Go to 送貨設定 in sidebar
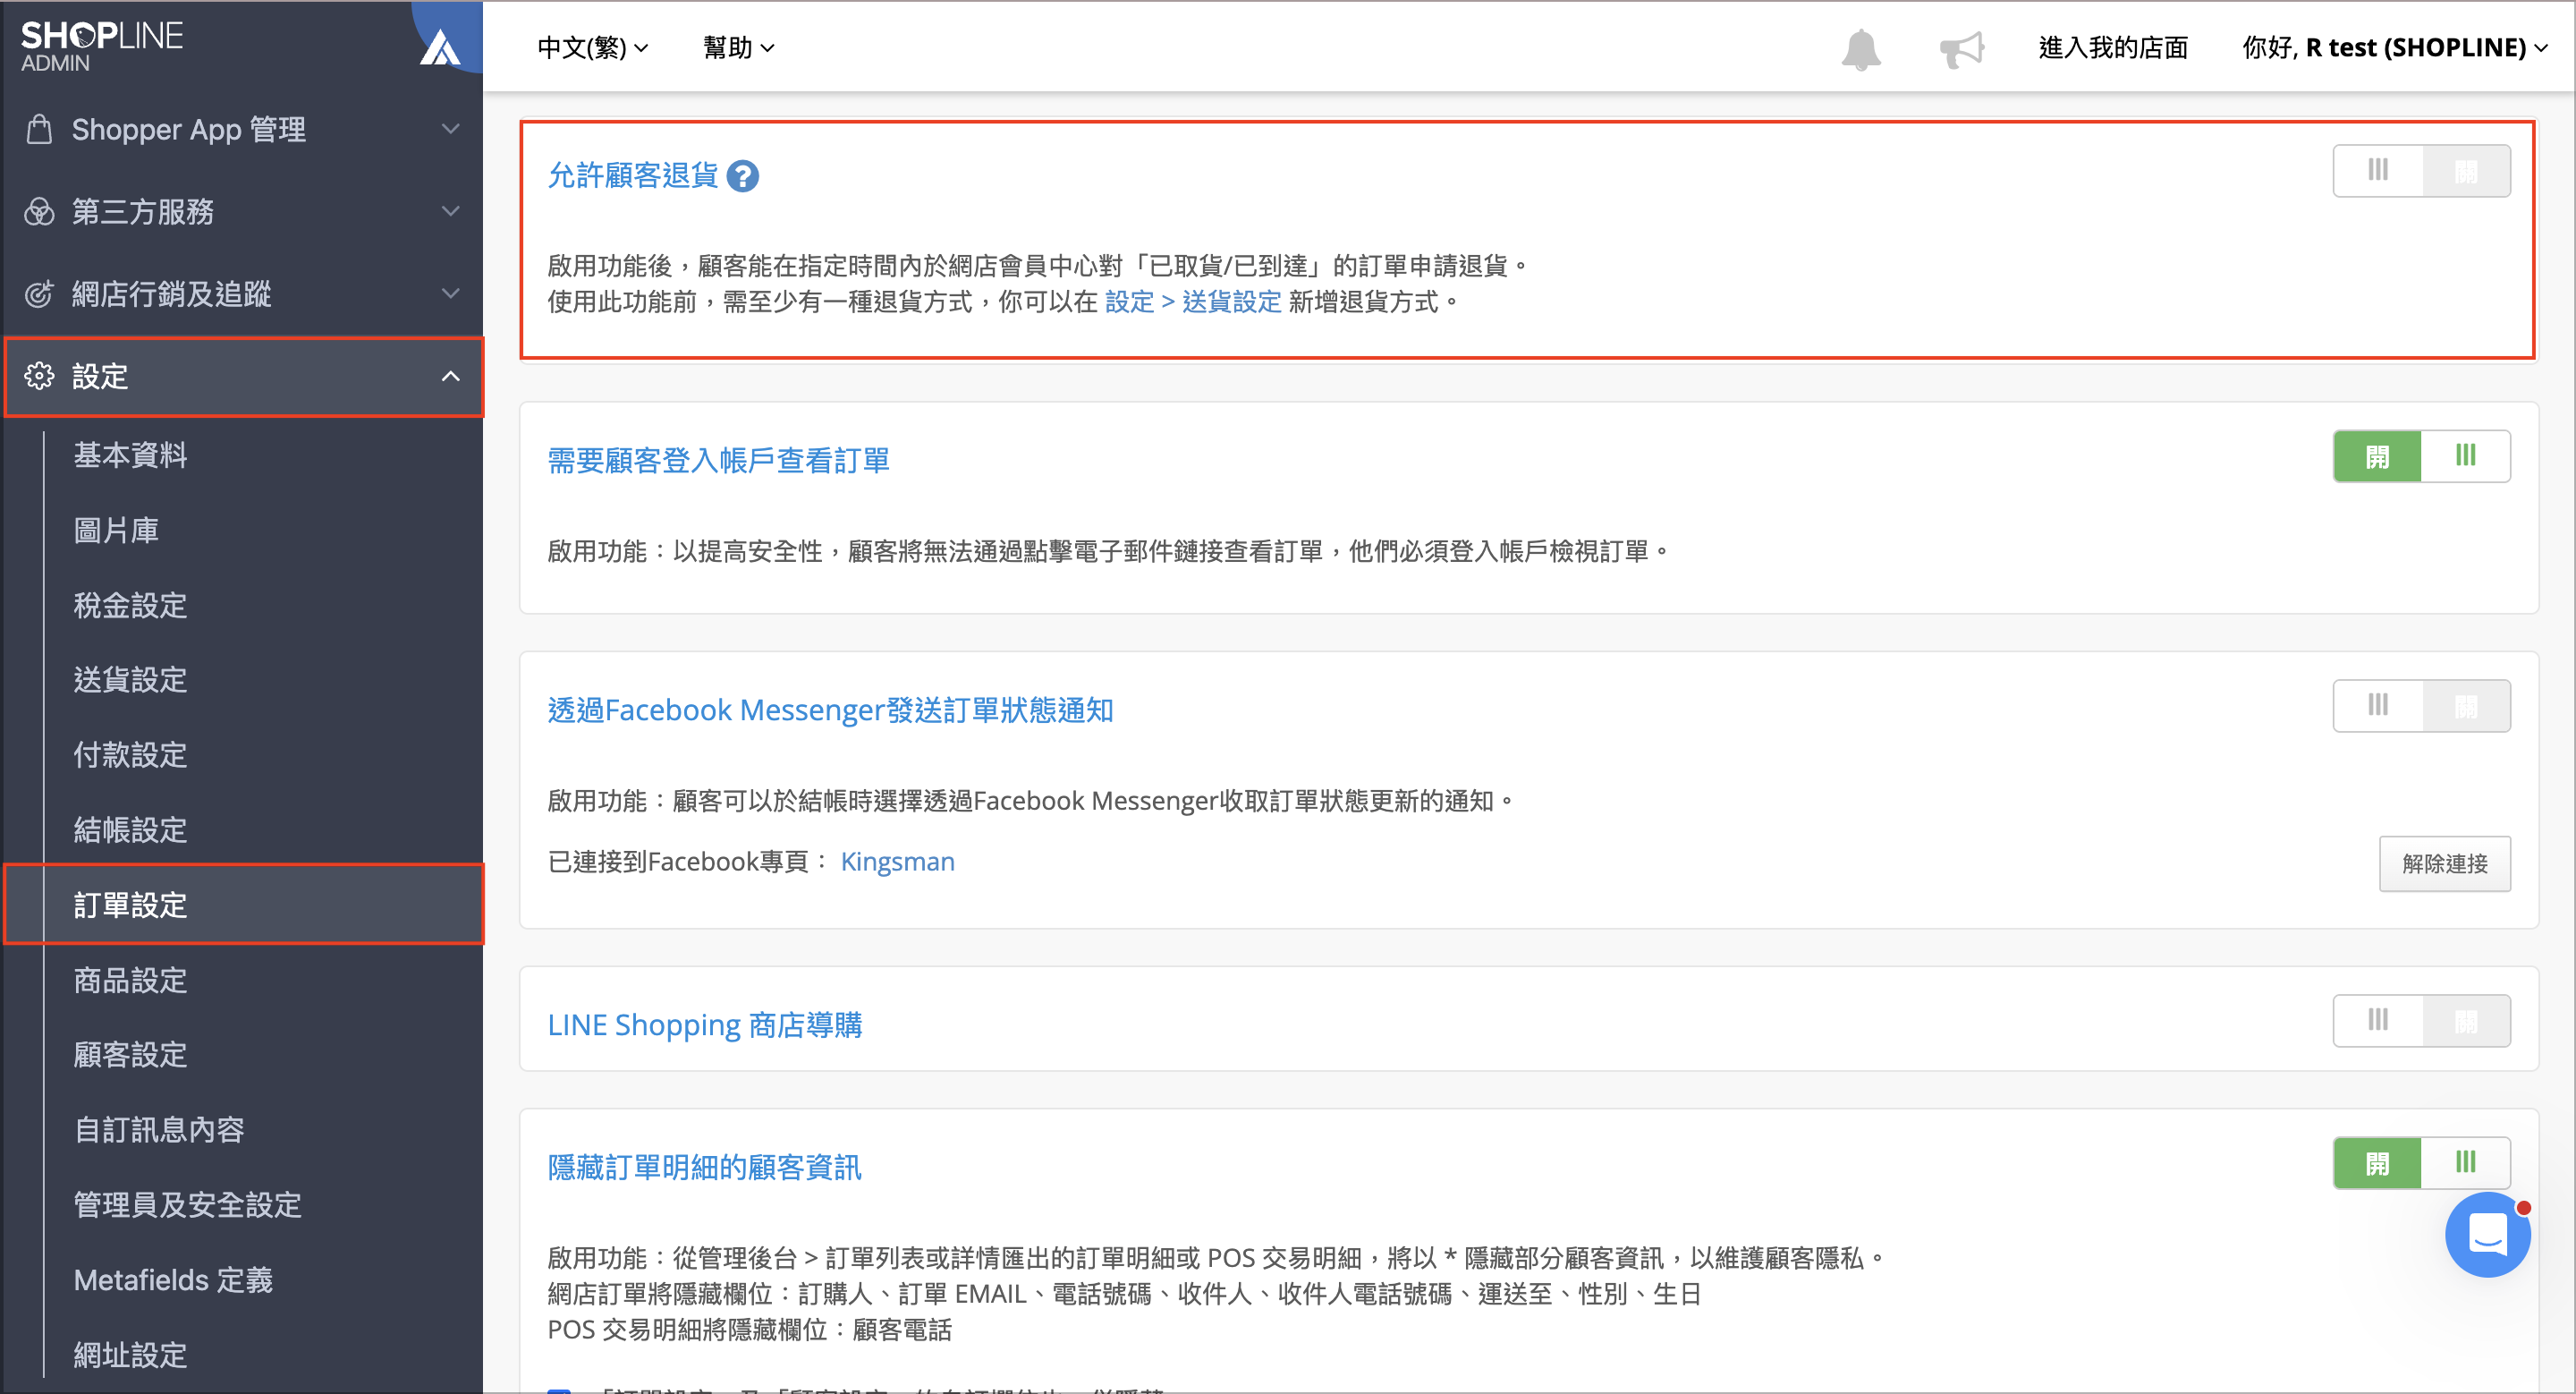The width and height of the screenshot is (2576, 1394). coord(130,680)
